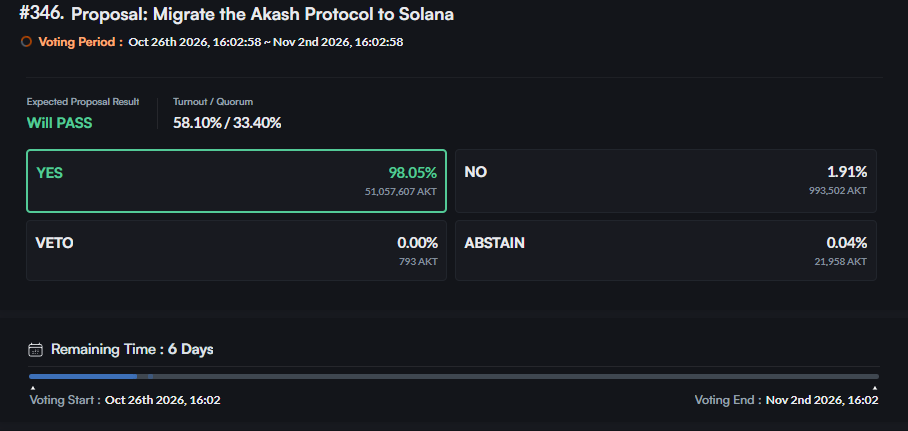Click the 51,057,607 AKT amount
The height and width of the screenshot is (431, 908).
(401, 191)
